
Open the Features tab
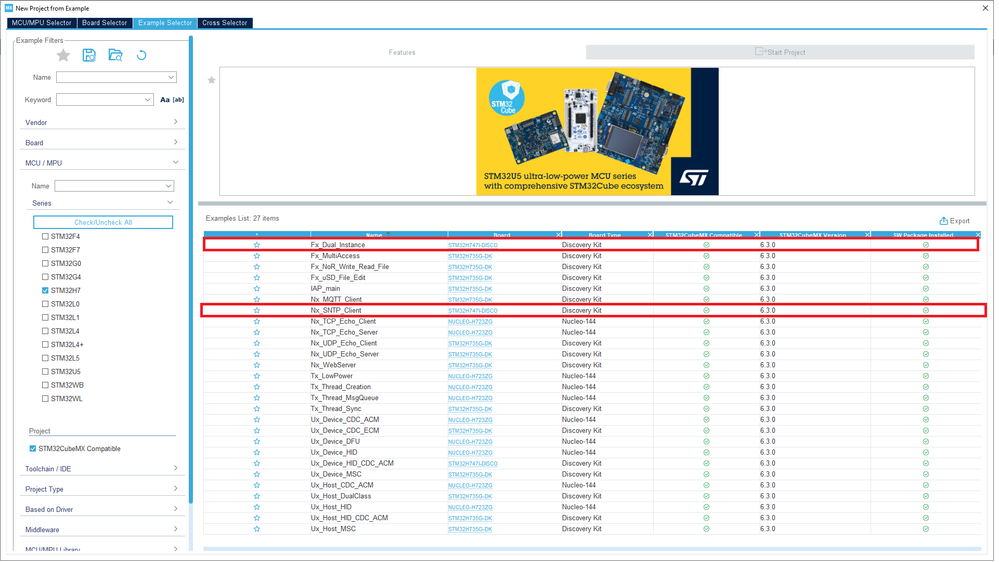402,52
